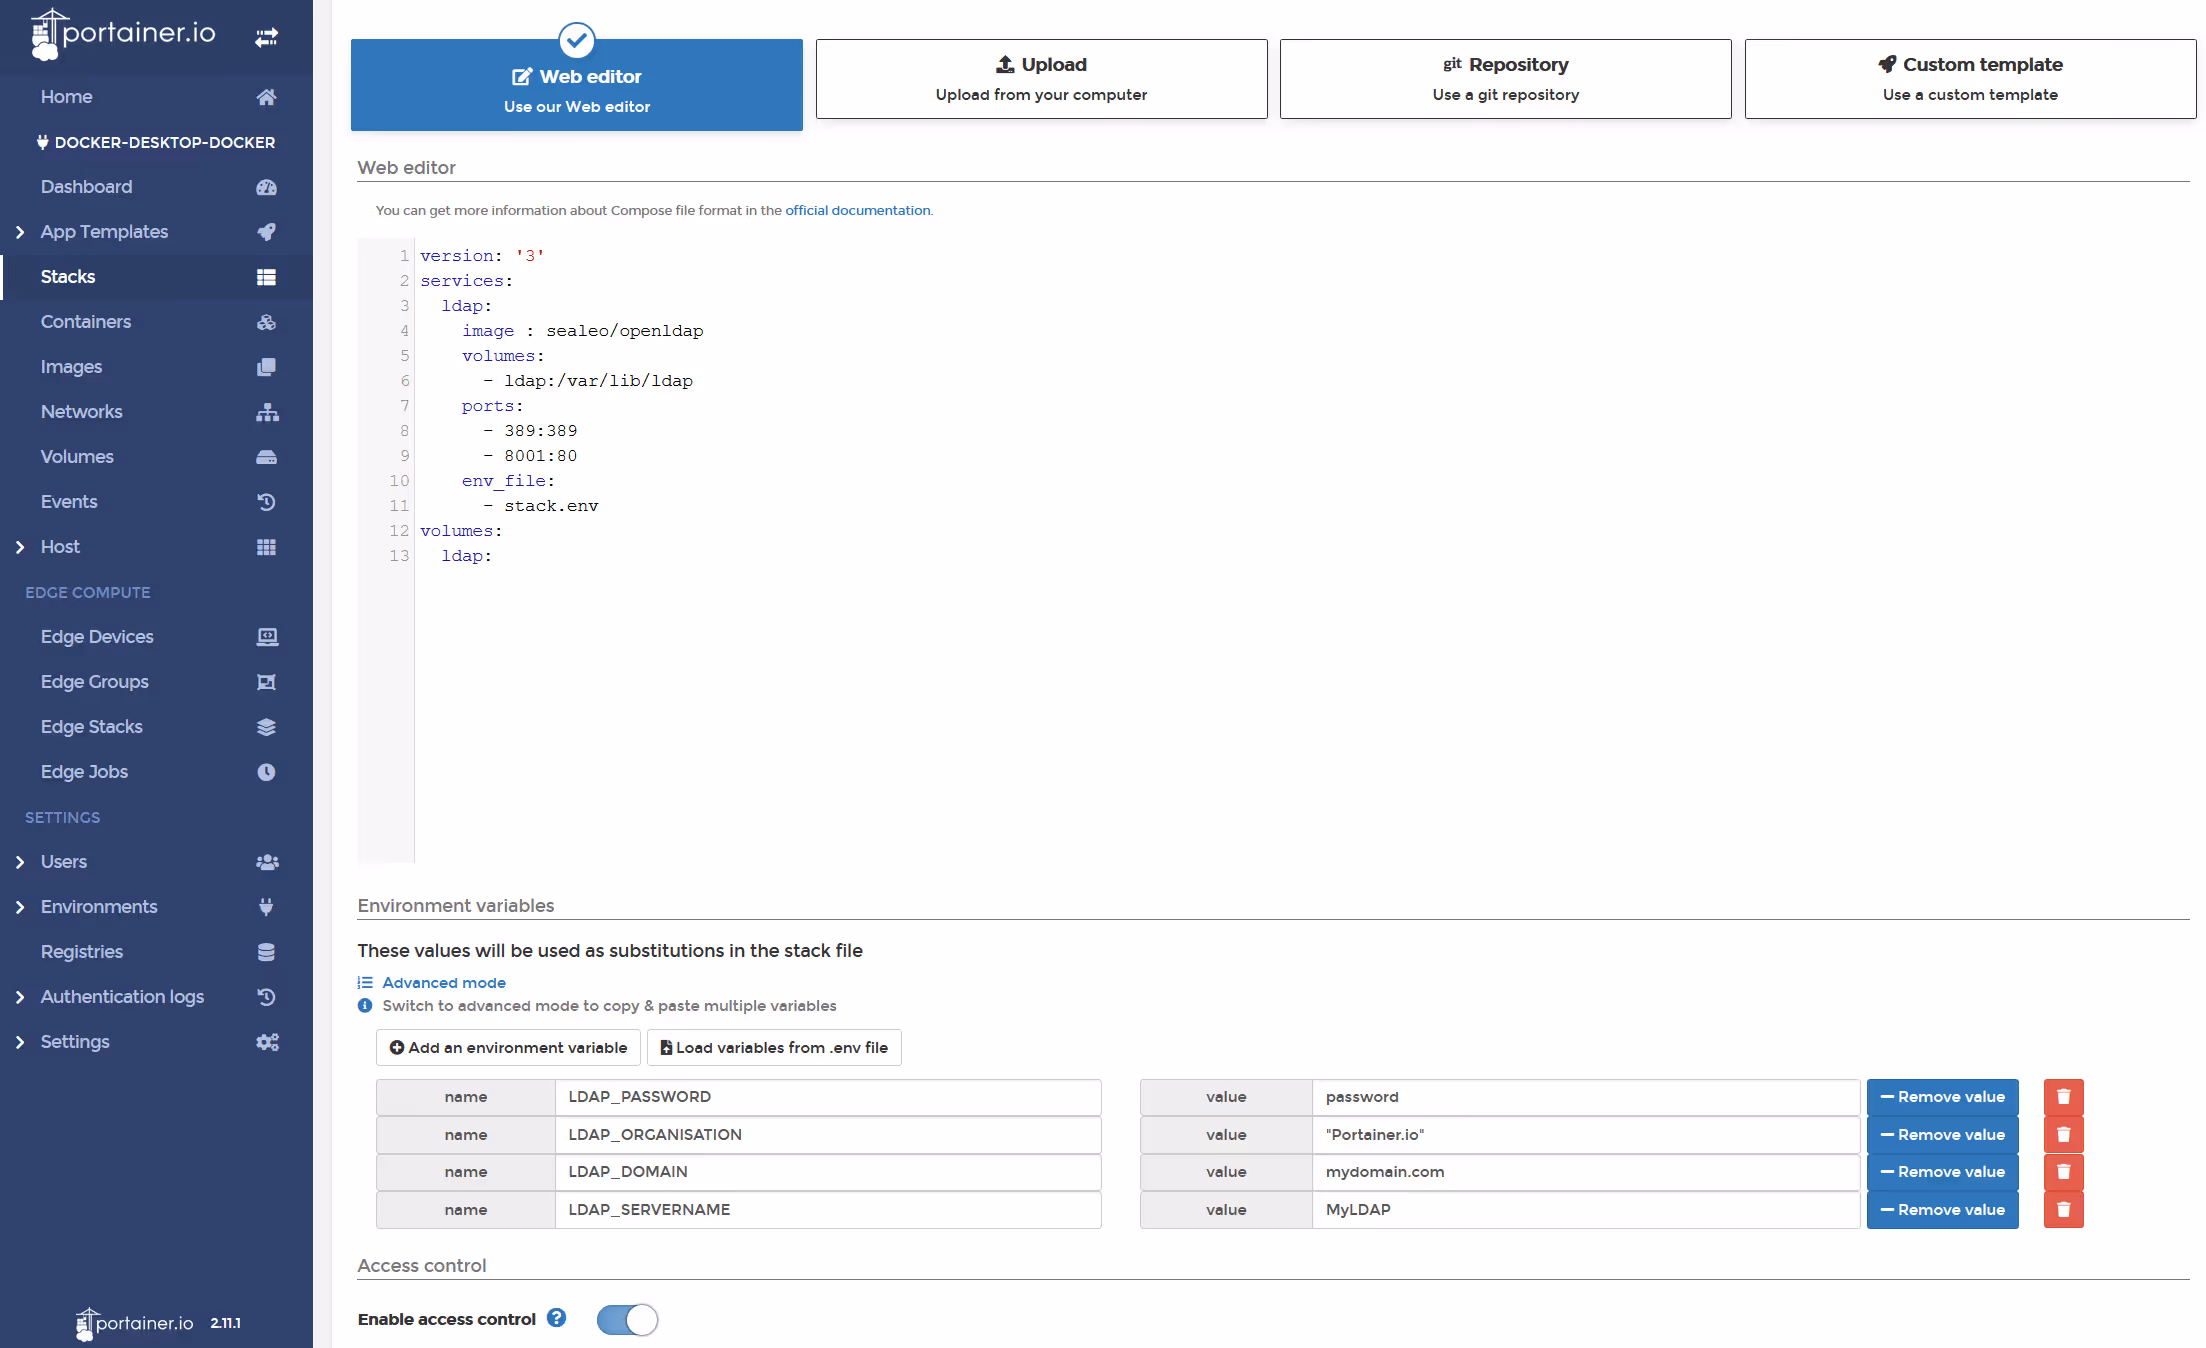2206x1348 pixels.
Task: Click the Edge Stacks layers icon
Action: 266,727
